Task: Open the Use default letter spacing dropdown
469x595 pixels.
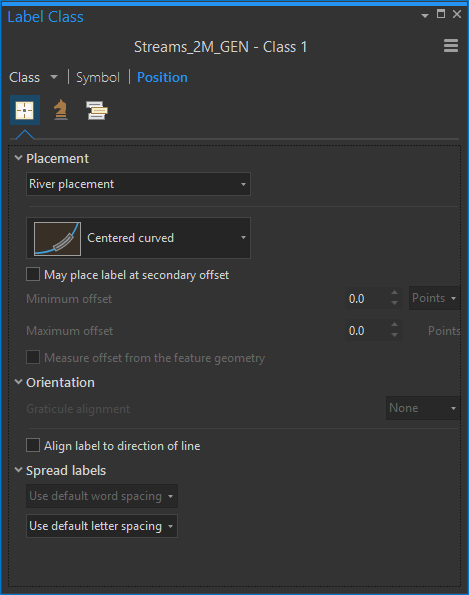Action: click(x=102, y=526)
